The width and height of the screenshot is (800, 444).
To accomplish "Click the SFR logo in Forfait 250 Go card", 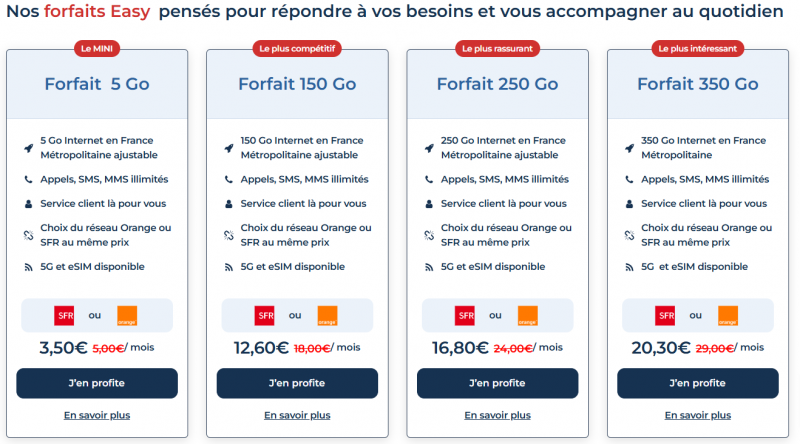I will pyautogui.click(x=465, y=316).
